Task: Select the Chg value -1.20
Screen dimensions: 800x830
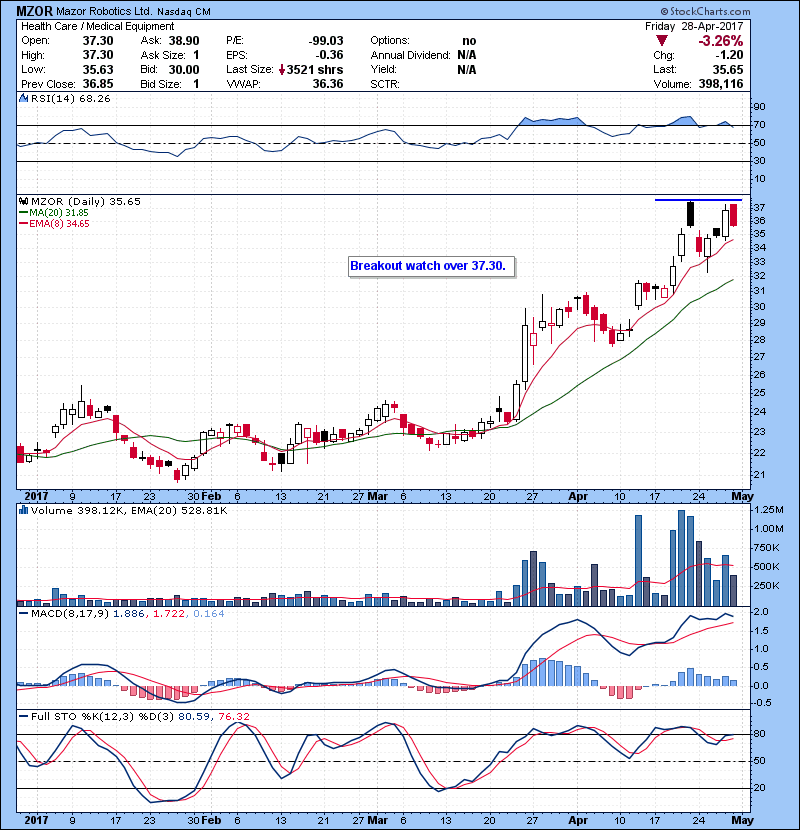Action: [x=729, y=55]
